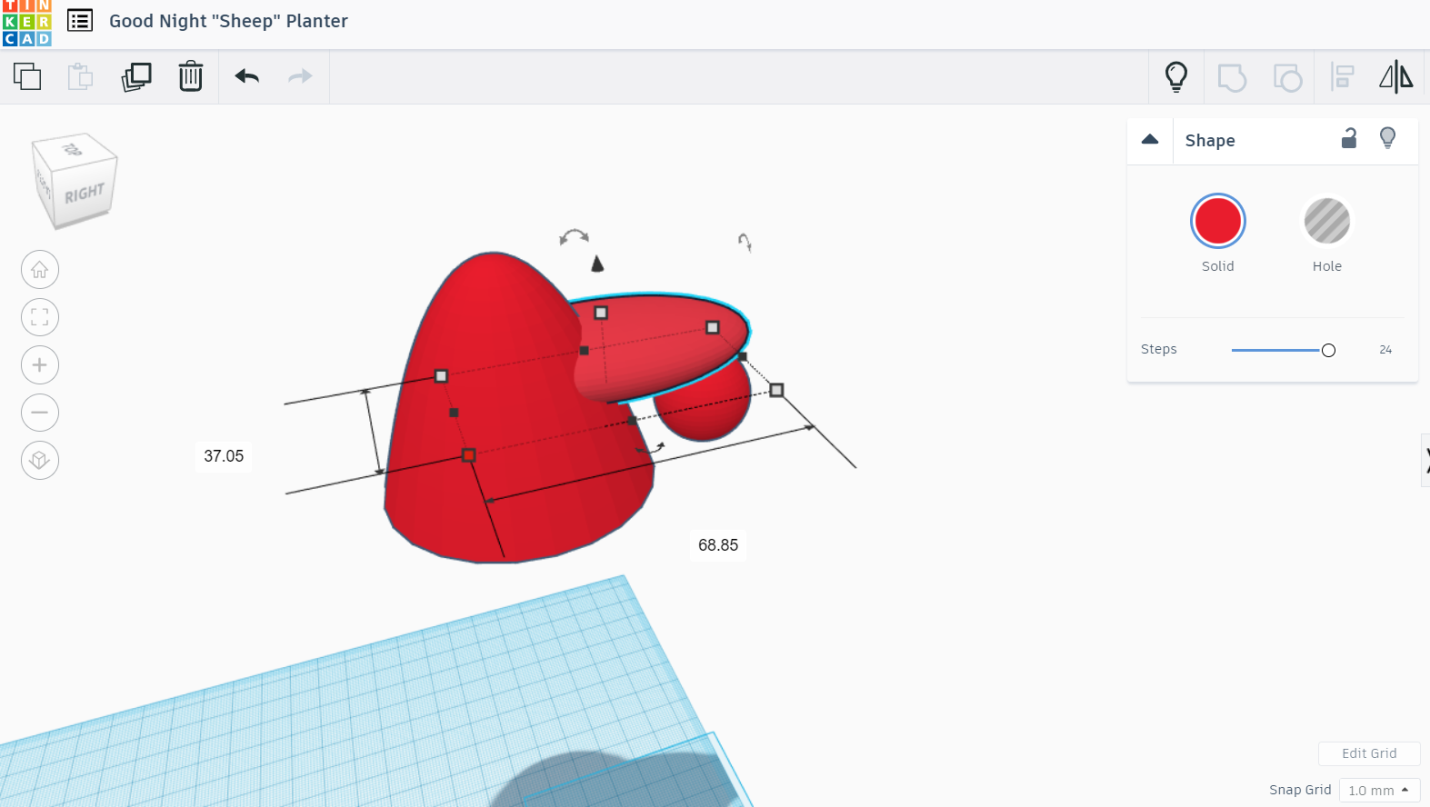The width and height of the screenshot is (1430, 807).
Task: Show all hidden shapes via lightbulb
Action: (x=1176, y=76)
